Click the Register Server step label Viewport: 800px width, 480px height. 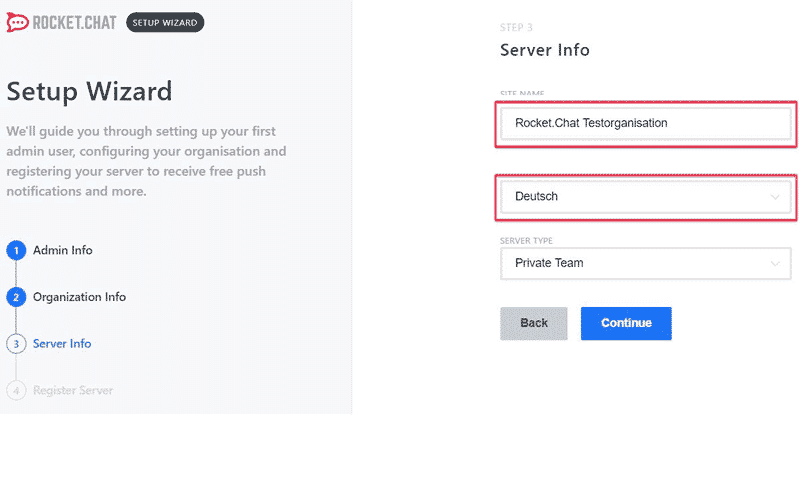pyautogui.click(x=73, y=390)
